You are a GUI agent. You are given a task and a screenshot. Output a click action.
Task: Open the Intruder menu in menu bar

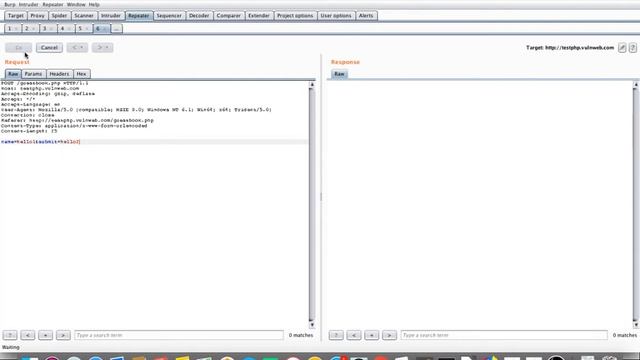coord(29,4)
